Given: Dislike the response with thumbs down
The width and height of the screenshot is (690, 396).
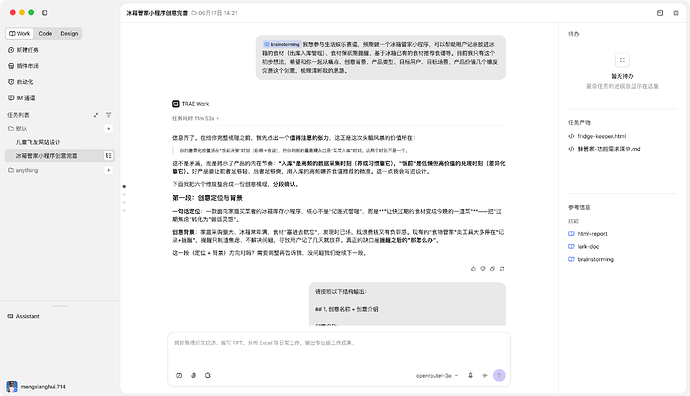Looking at the screenshot, I should pos(483,268).
